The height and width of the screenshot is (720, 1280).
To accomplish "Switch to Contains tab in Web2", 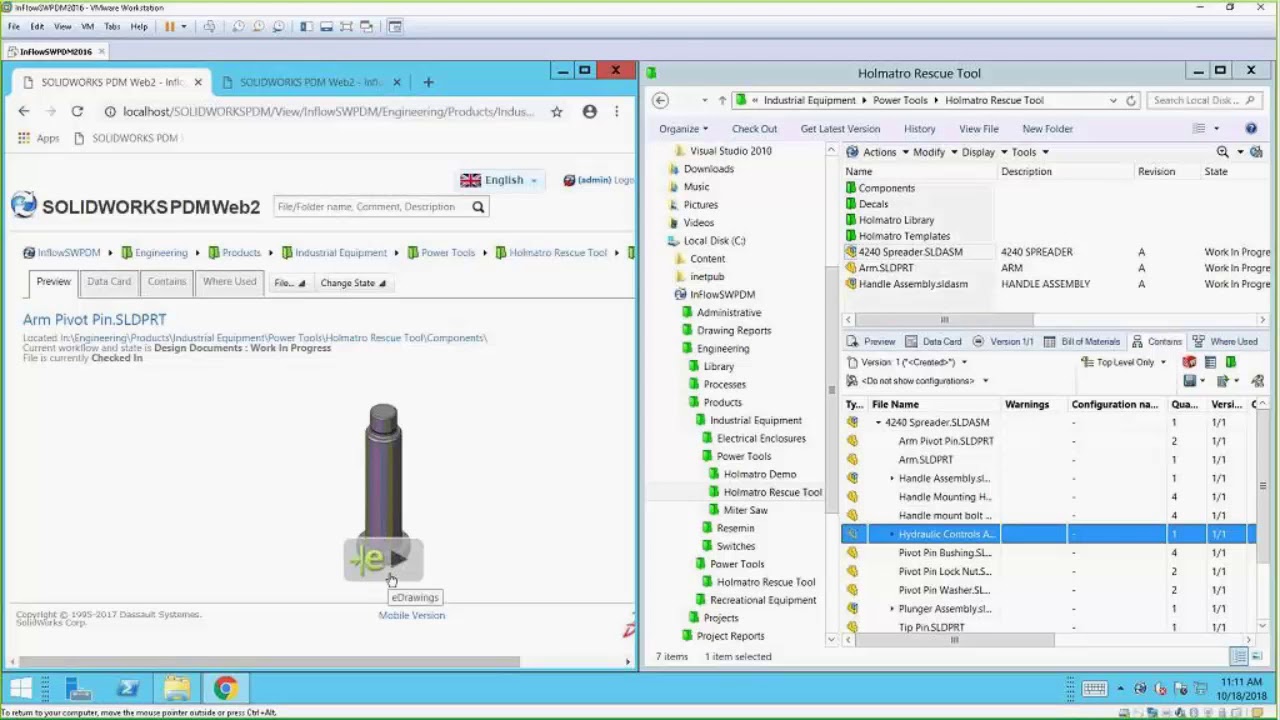I will pyautogui.click(x=167, y=282).
